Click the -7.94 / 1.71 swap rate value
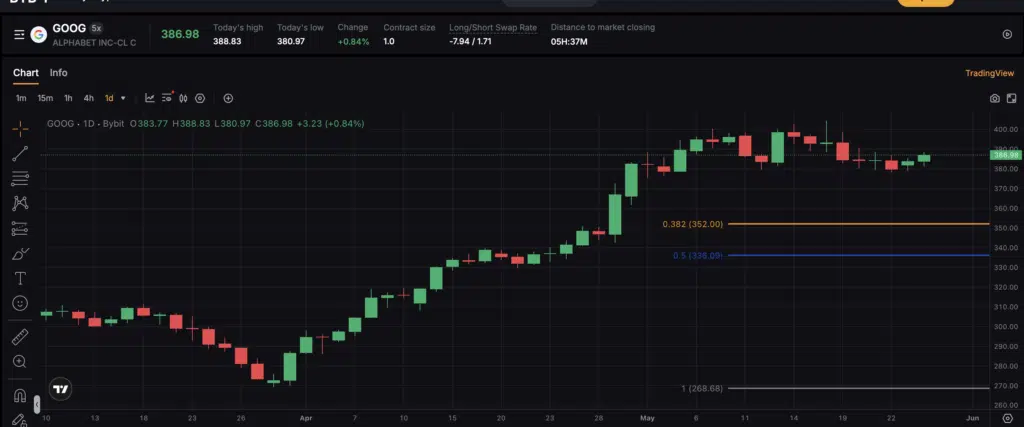The width and height of the screenshot is (1024, 427). (470, 42)
